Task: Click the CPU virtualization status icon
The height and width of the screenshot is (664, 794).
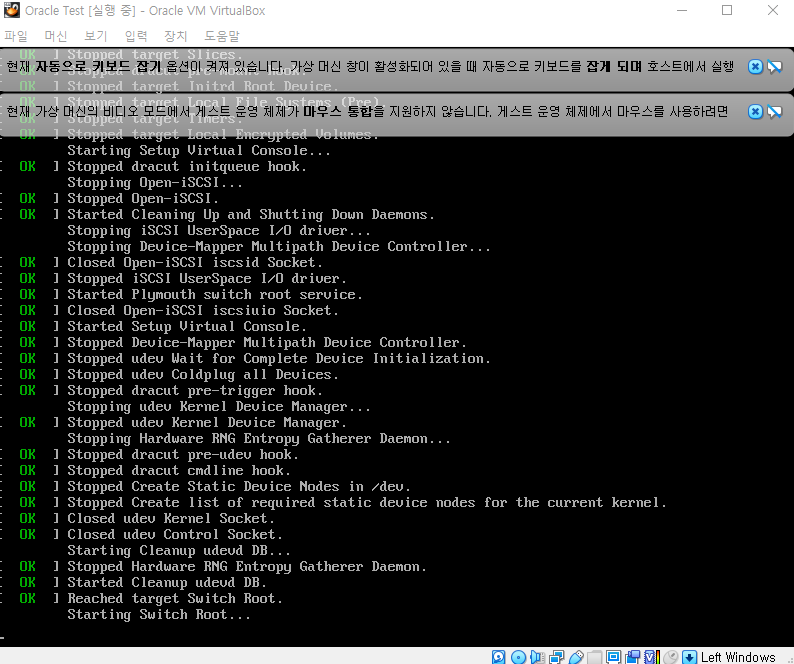Action: pyautogui.click(x=652, y=657)
